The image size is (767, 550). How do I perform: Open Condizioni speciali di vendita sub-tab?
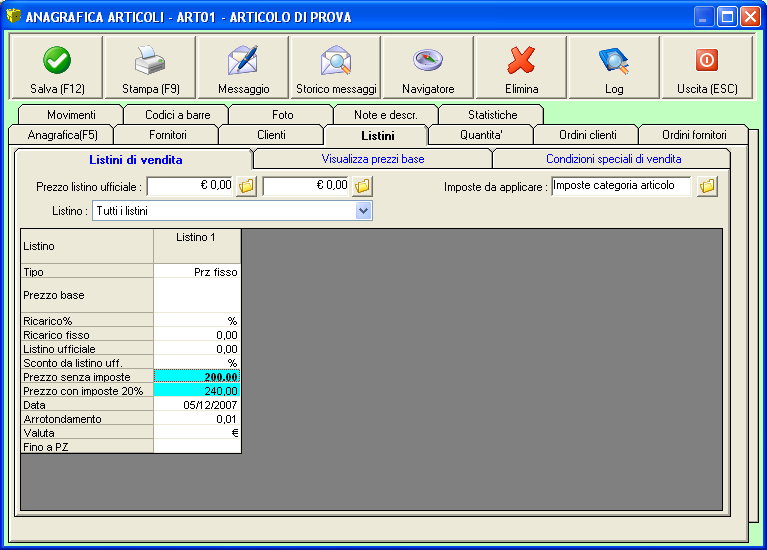pos(613,159)
